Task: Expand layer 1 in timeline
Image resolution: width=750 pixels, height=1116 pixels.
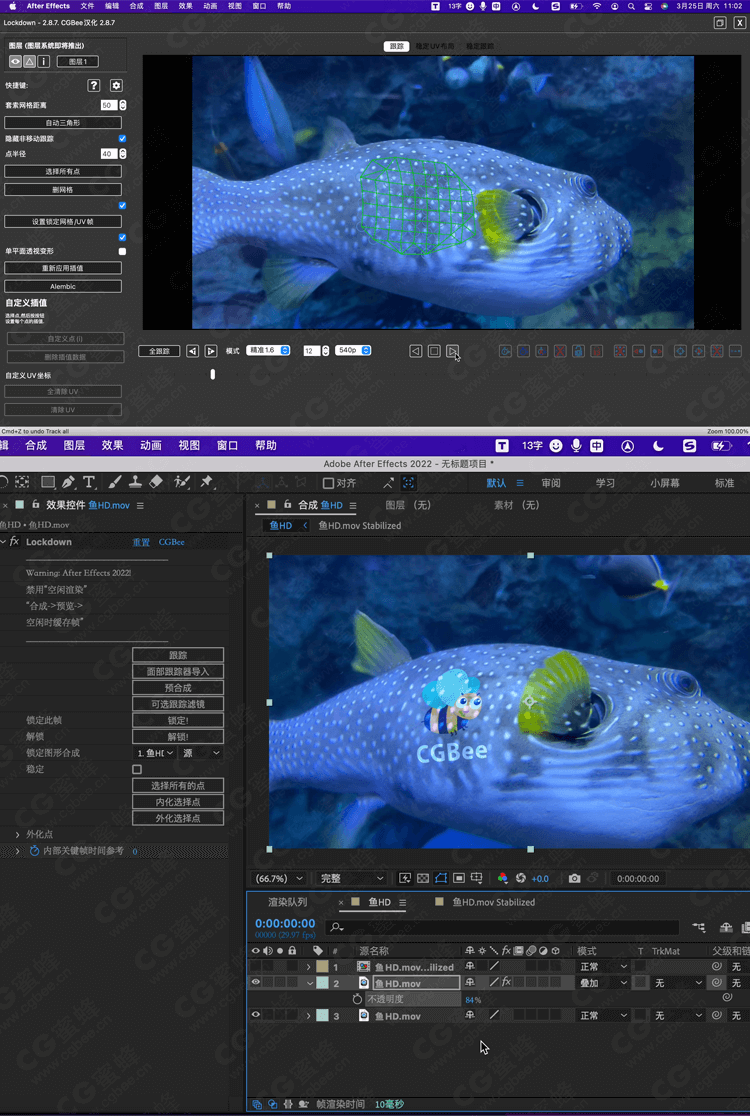Action: tap(309, 967)
